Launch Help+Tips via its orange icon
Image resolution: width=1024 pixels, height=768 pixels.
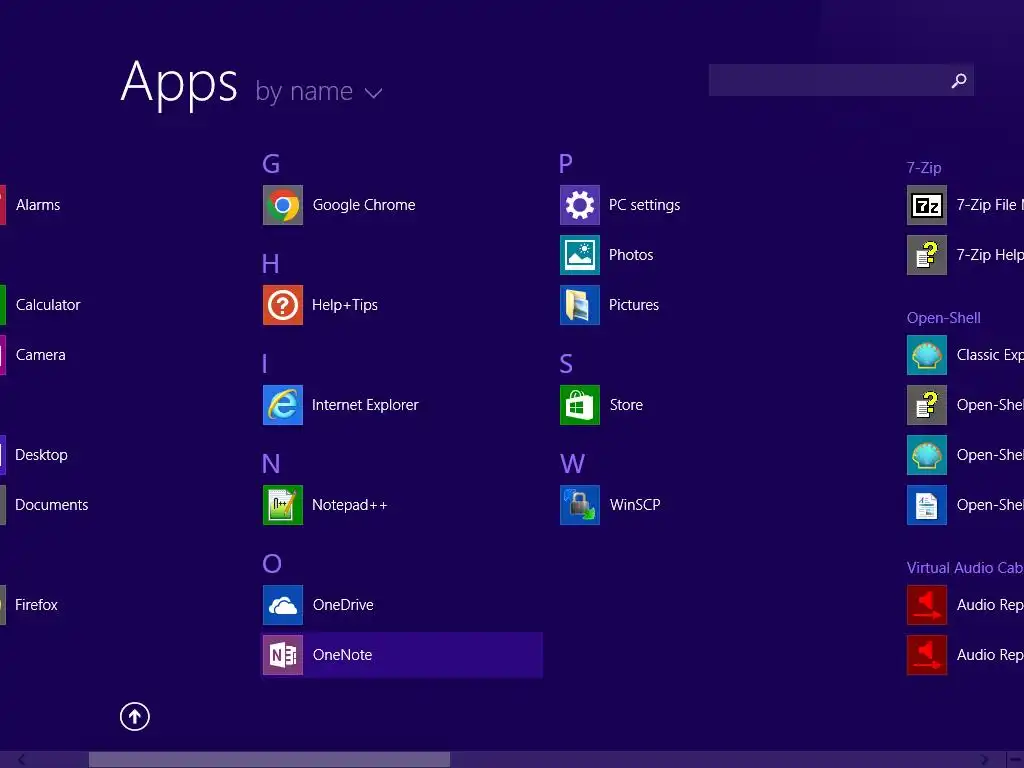click(x=283, y=305)
